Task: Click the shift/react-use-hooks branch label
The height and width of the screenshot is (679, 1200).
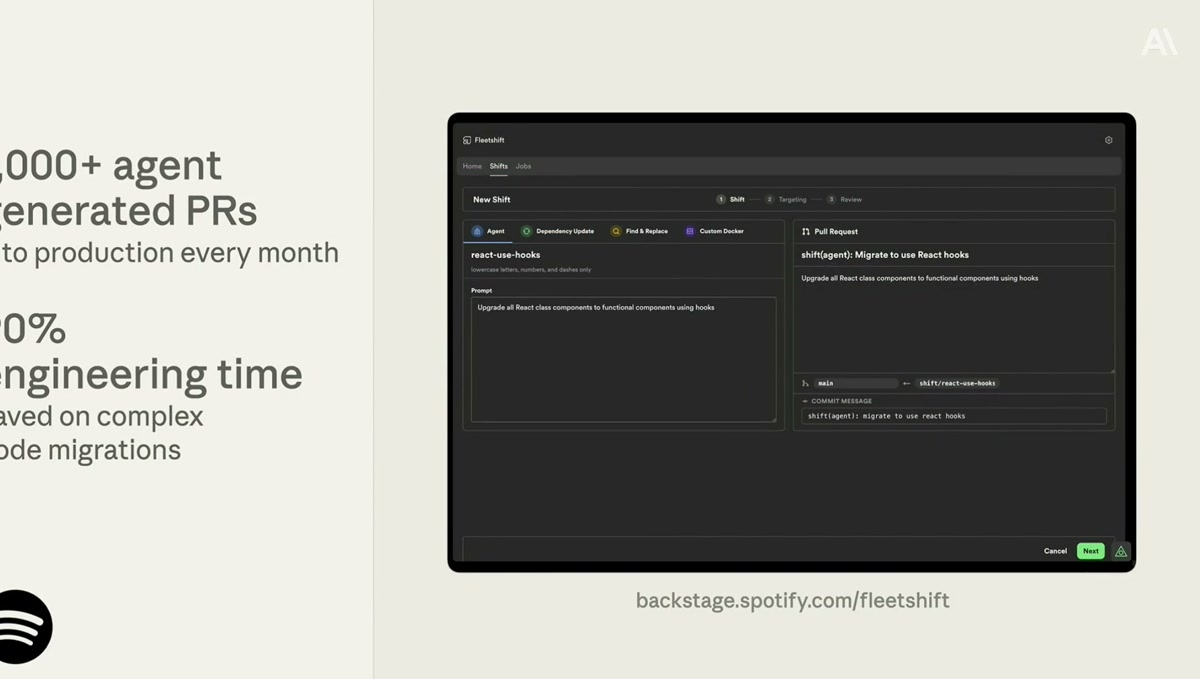Action: [x=957, y=383]
